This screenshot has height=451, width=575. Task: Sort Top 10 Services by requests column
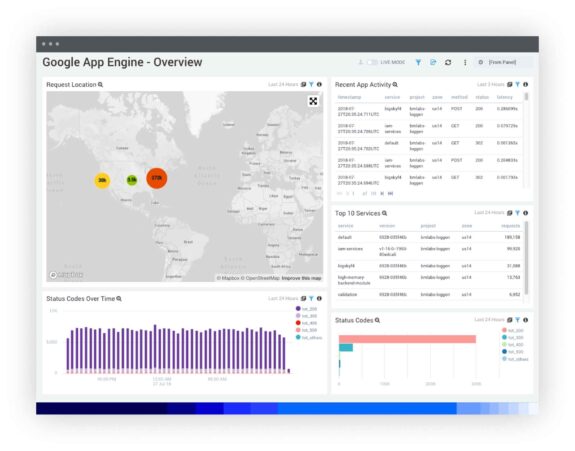coord(510,226)
